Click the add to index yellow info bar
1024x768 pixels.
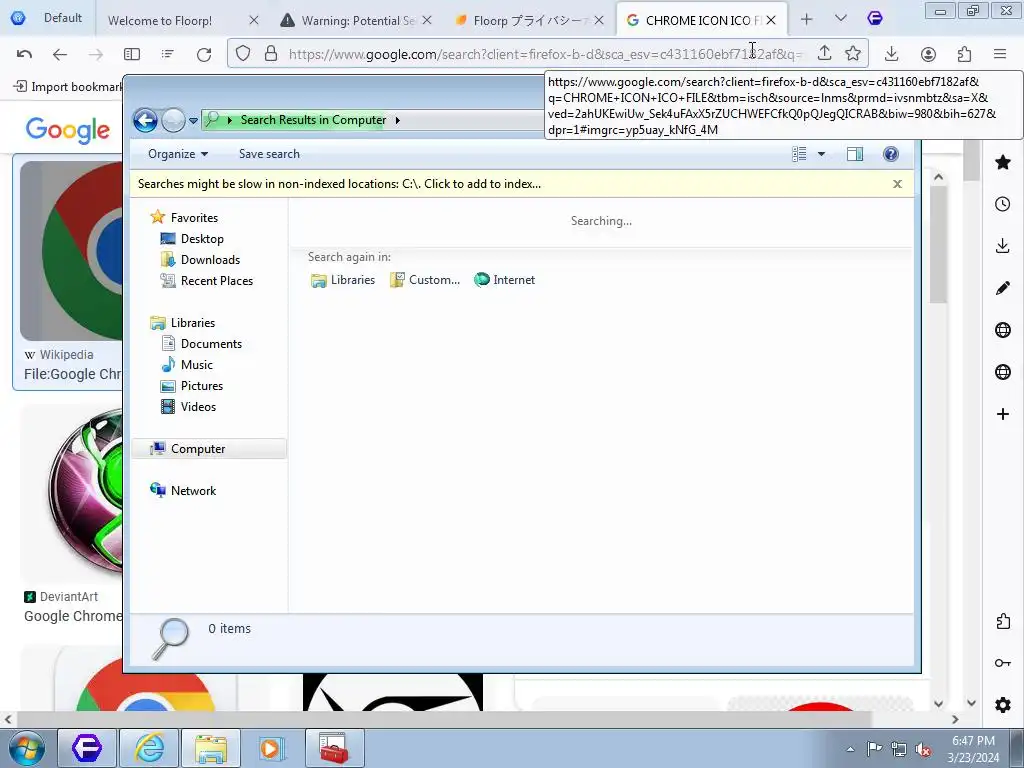pyautogui.click(x=339, y=184)
